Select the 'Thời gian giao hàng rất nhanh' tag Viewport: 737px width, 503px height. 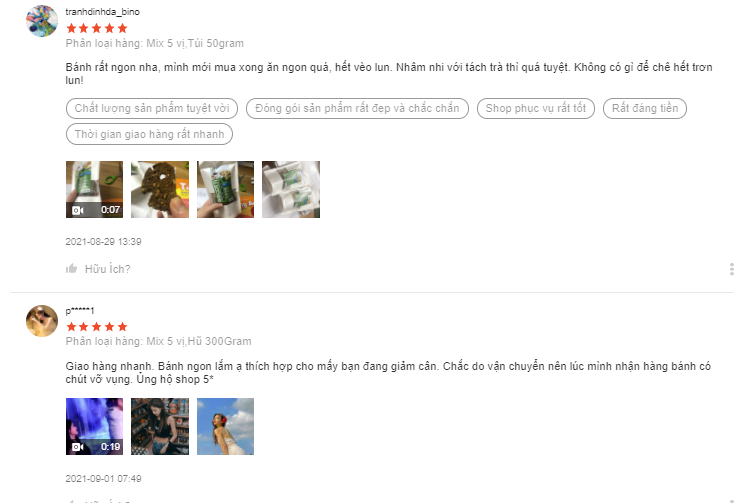149,134
